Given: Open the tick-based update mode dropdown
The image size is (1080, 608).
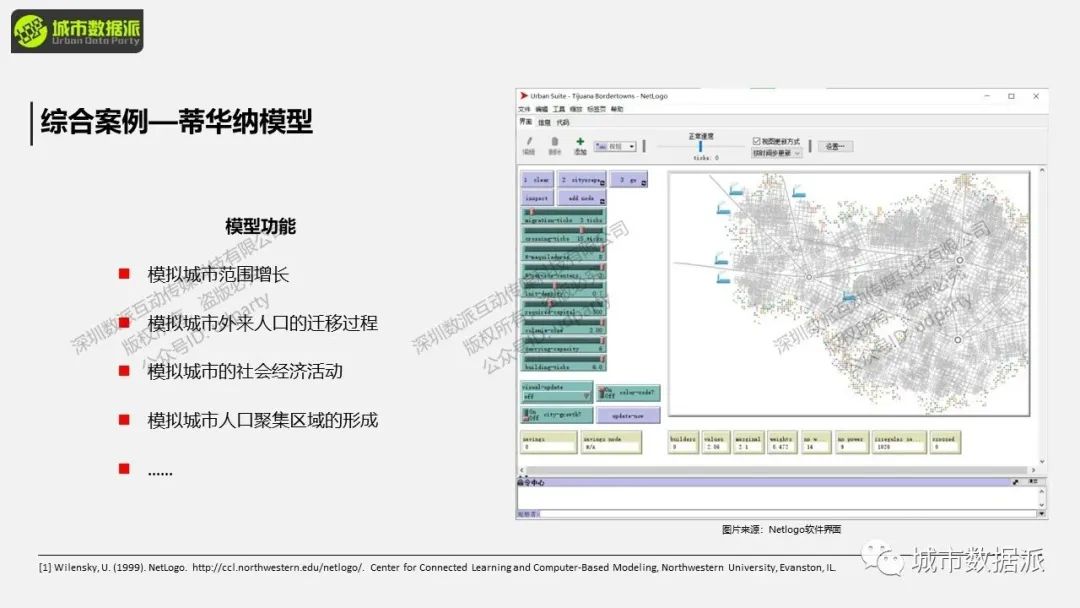Looking at the screenshot, I should pos(776,153).
